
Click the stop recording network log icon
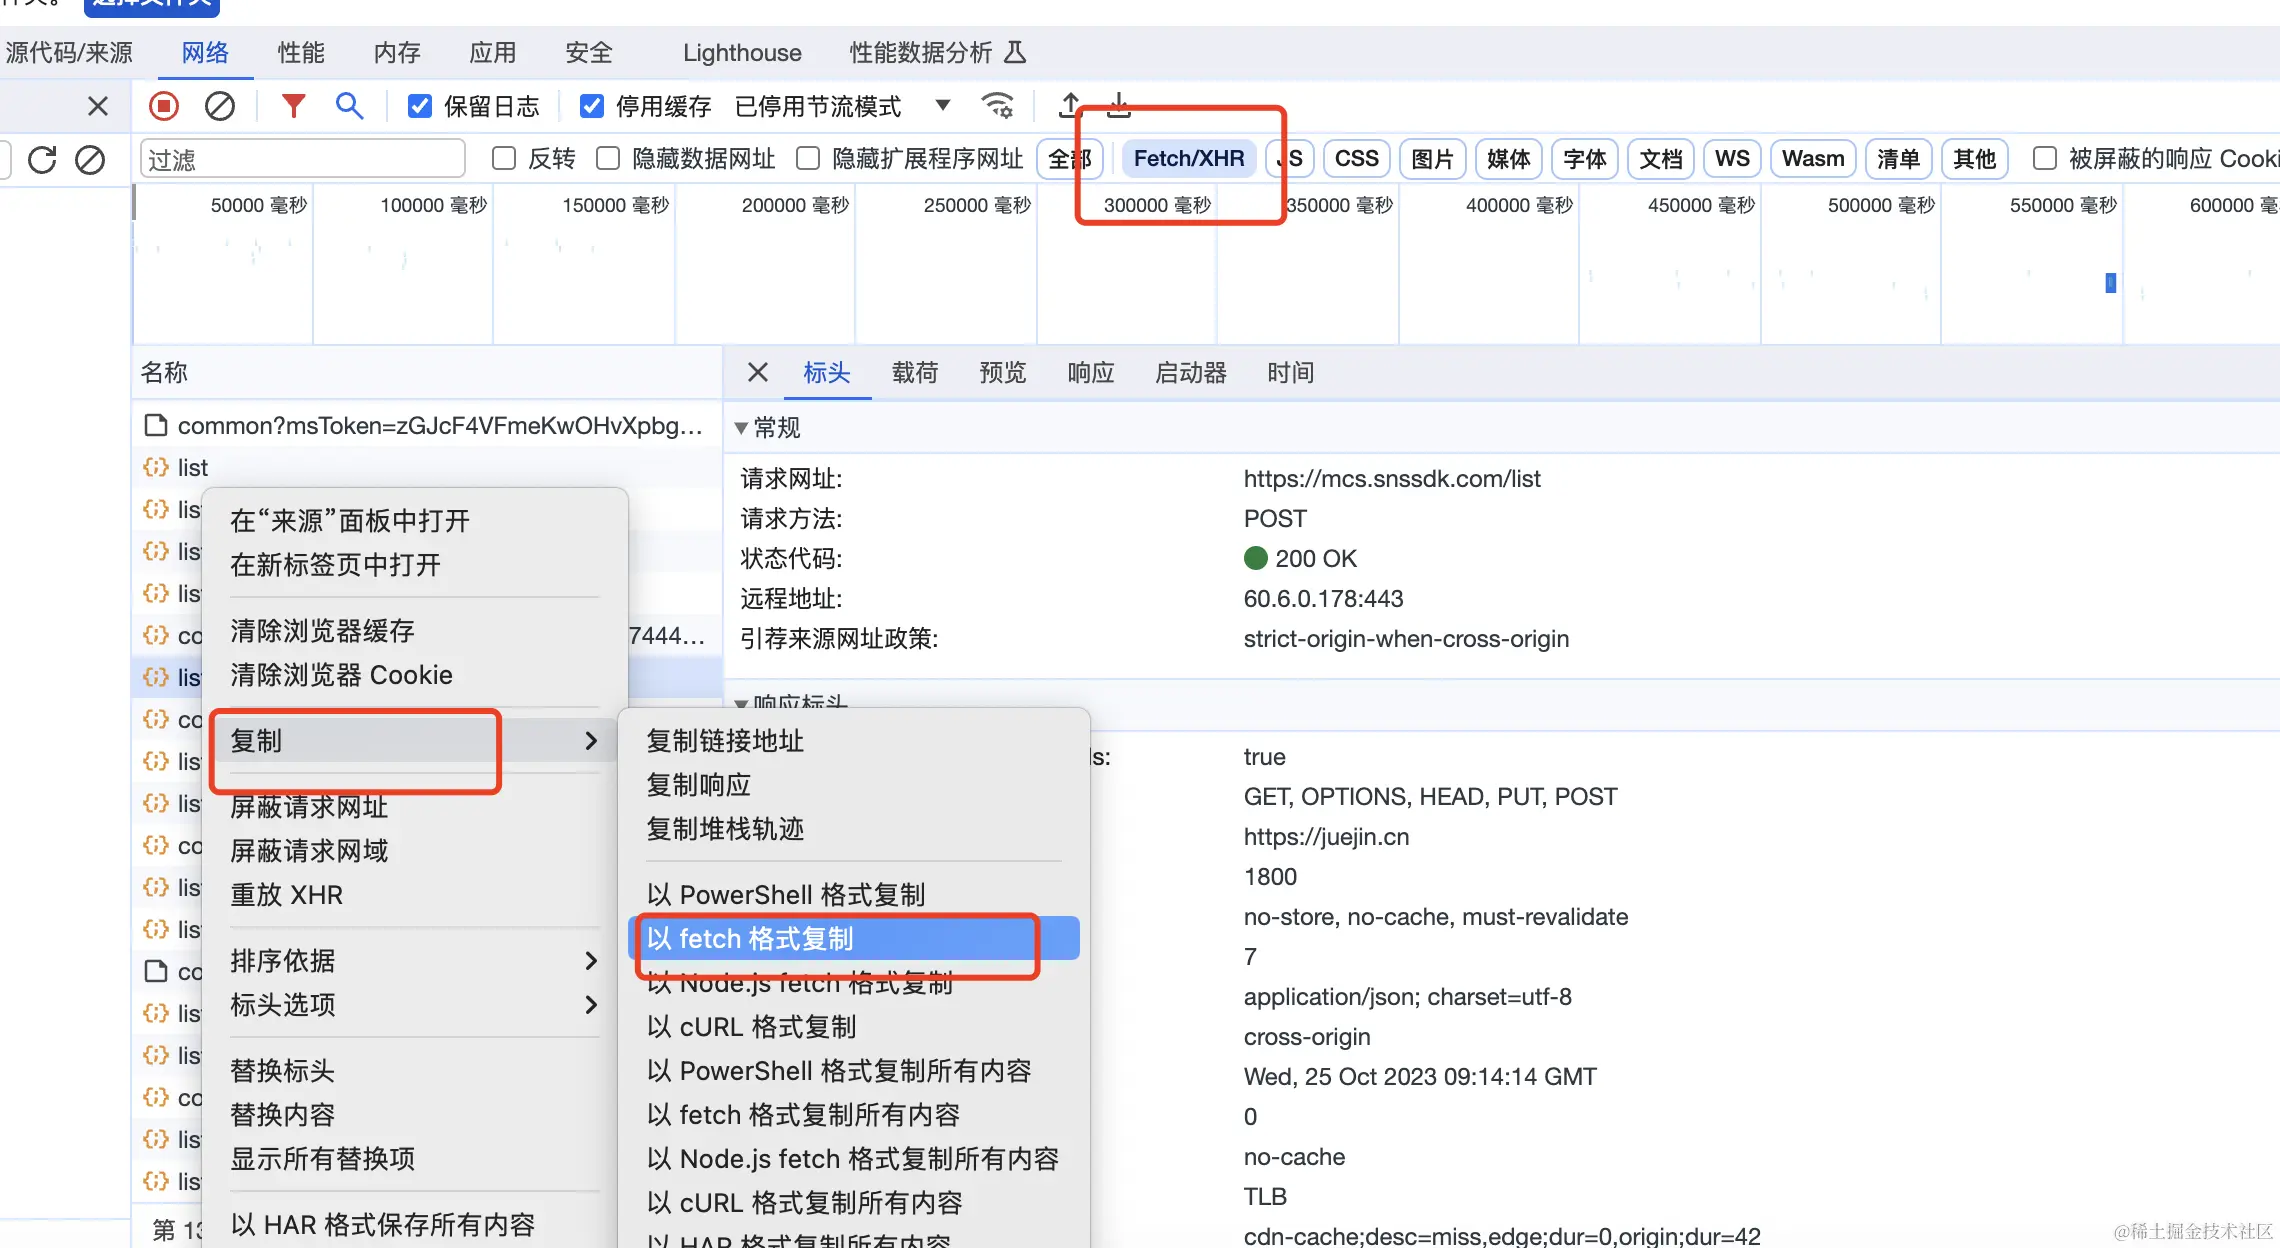[164, 106]
